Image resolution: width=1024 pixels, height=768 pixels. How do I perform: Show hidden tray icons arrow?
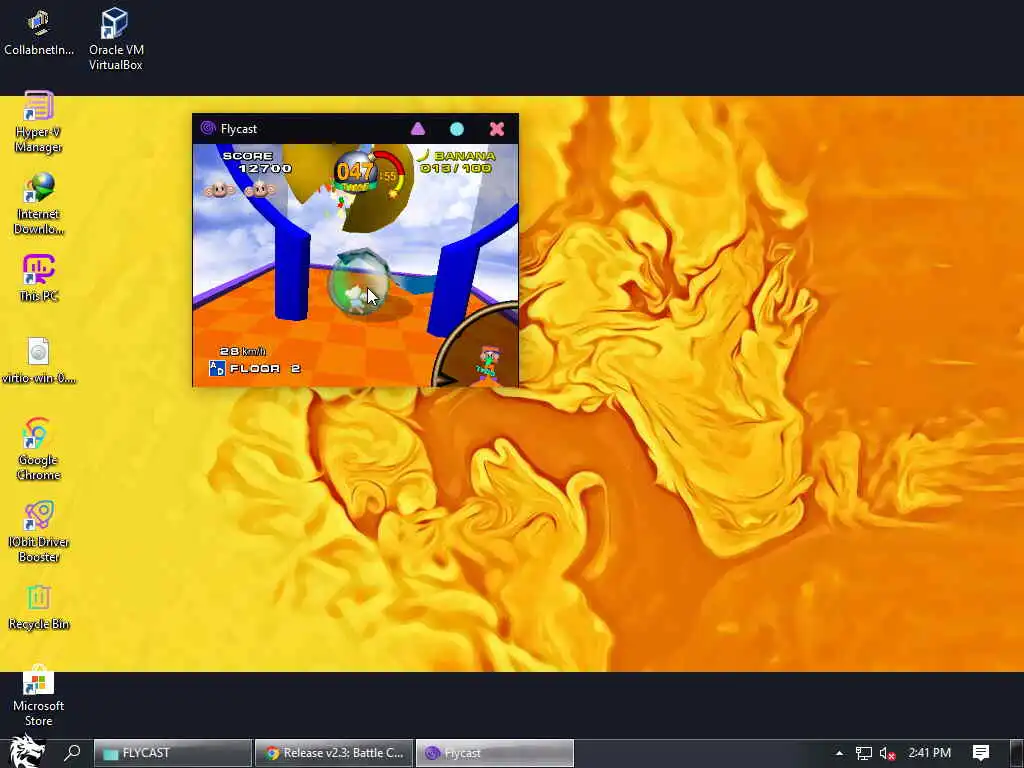(839, 753)
